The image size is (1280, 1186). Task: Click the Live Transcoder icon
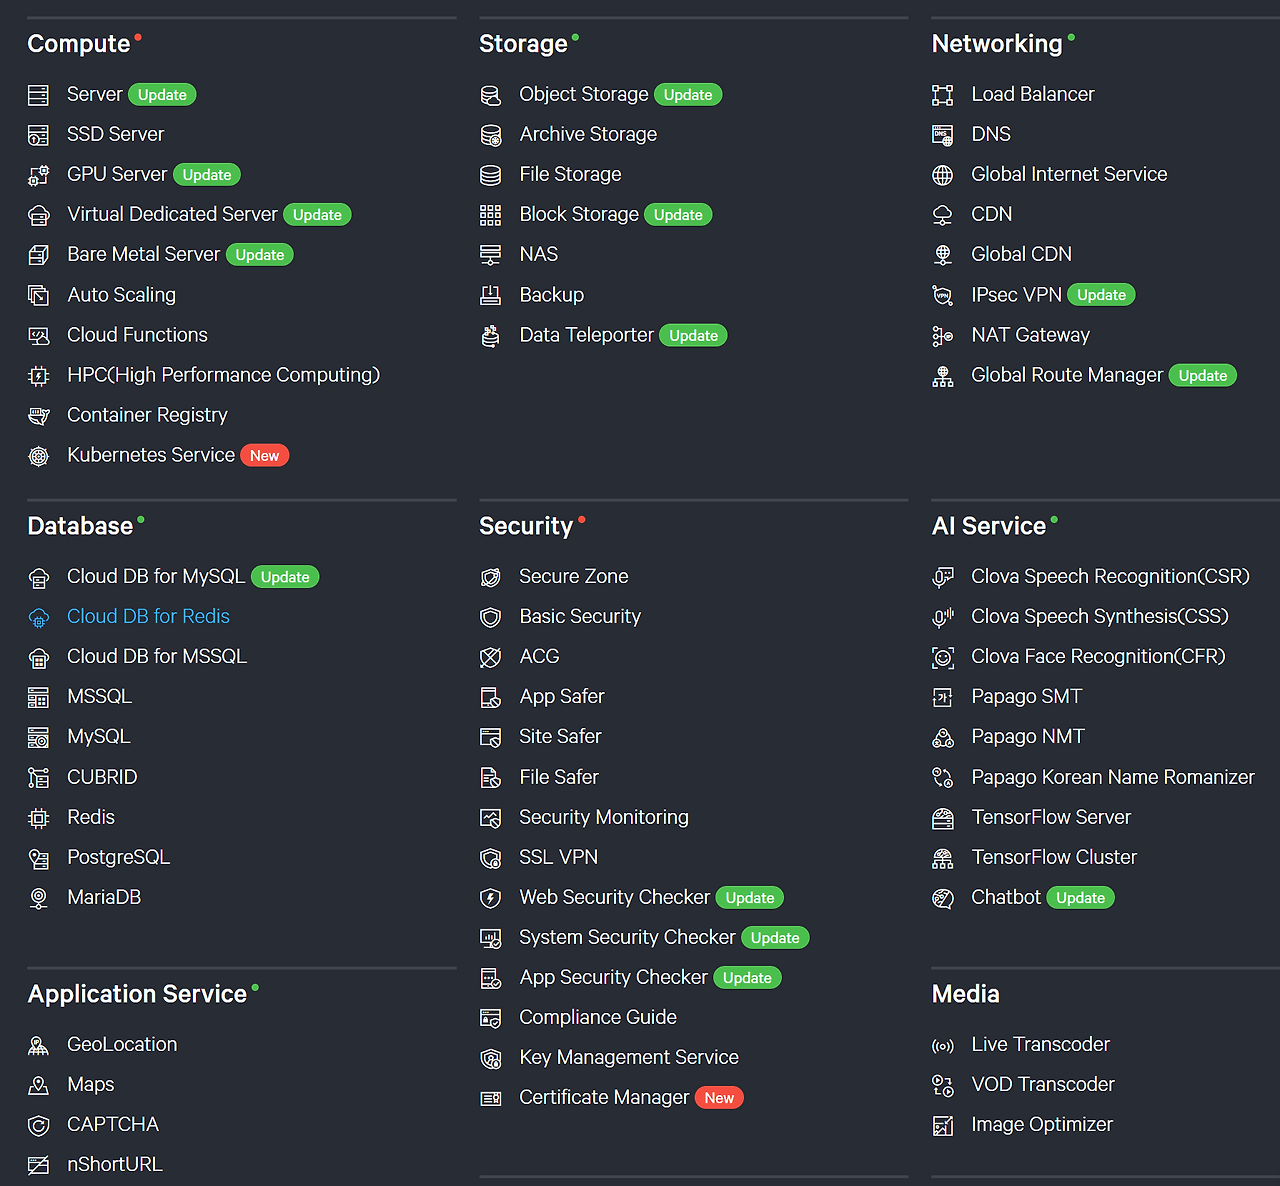[x=942, y=1046]
